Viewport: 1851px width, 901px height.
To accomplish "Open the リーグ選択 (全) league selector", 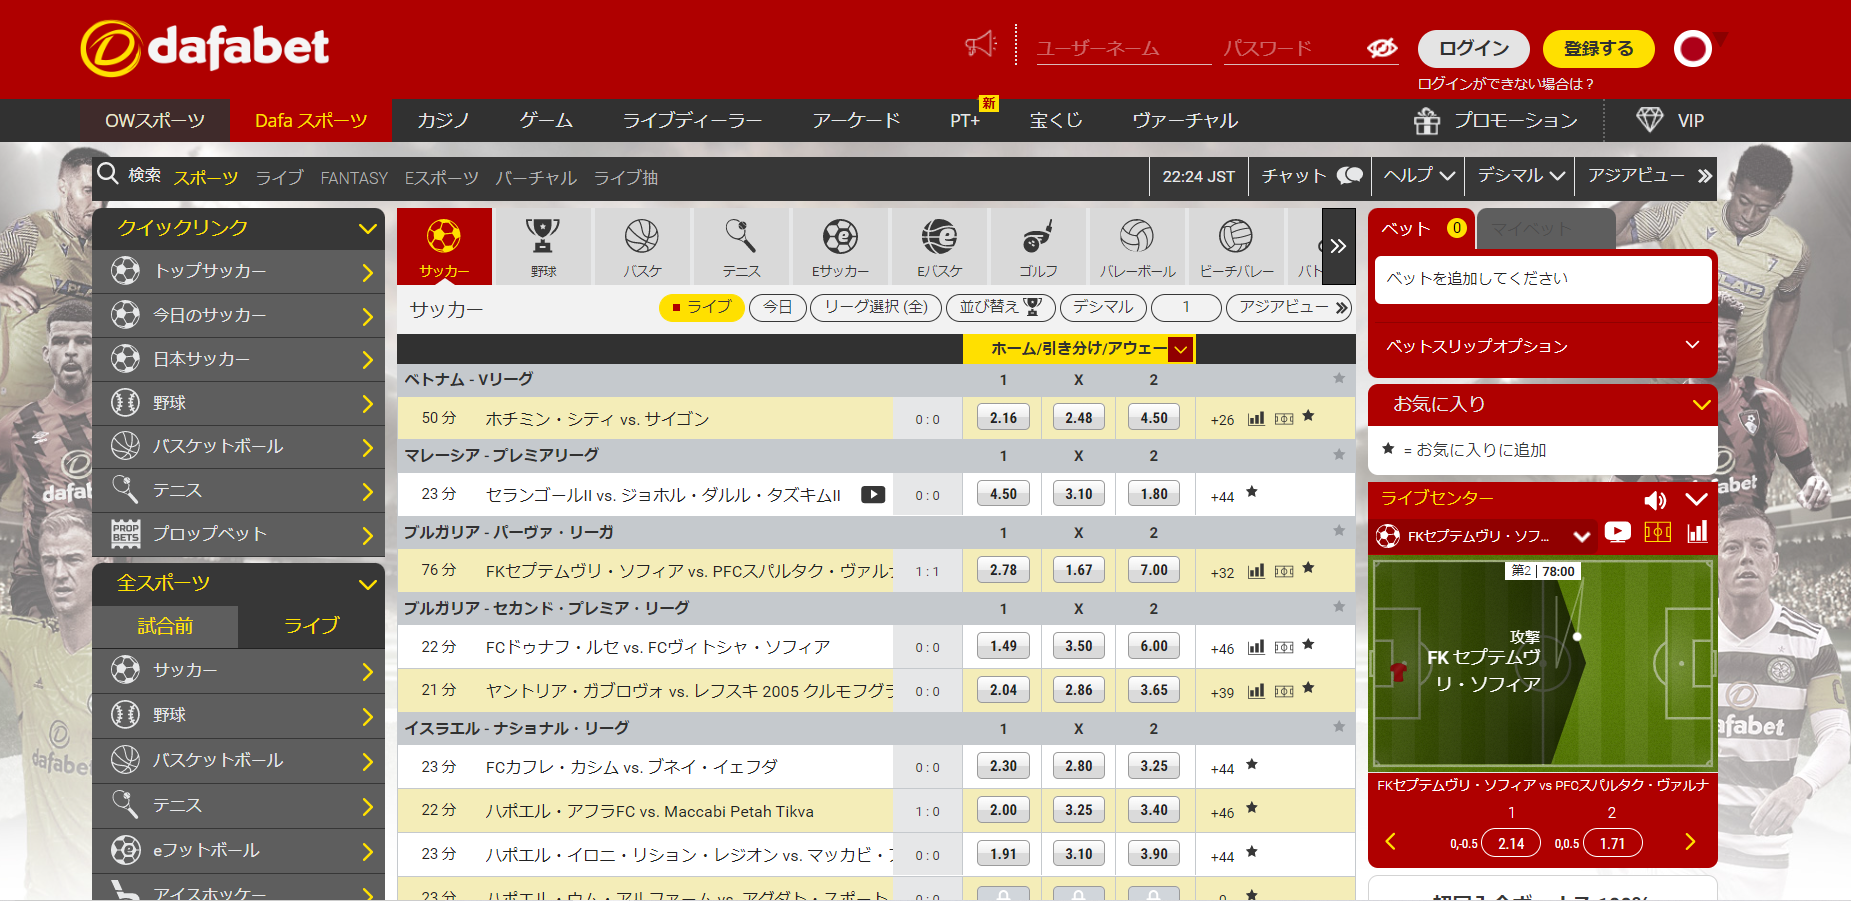I will pos(876,307).
